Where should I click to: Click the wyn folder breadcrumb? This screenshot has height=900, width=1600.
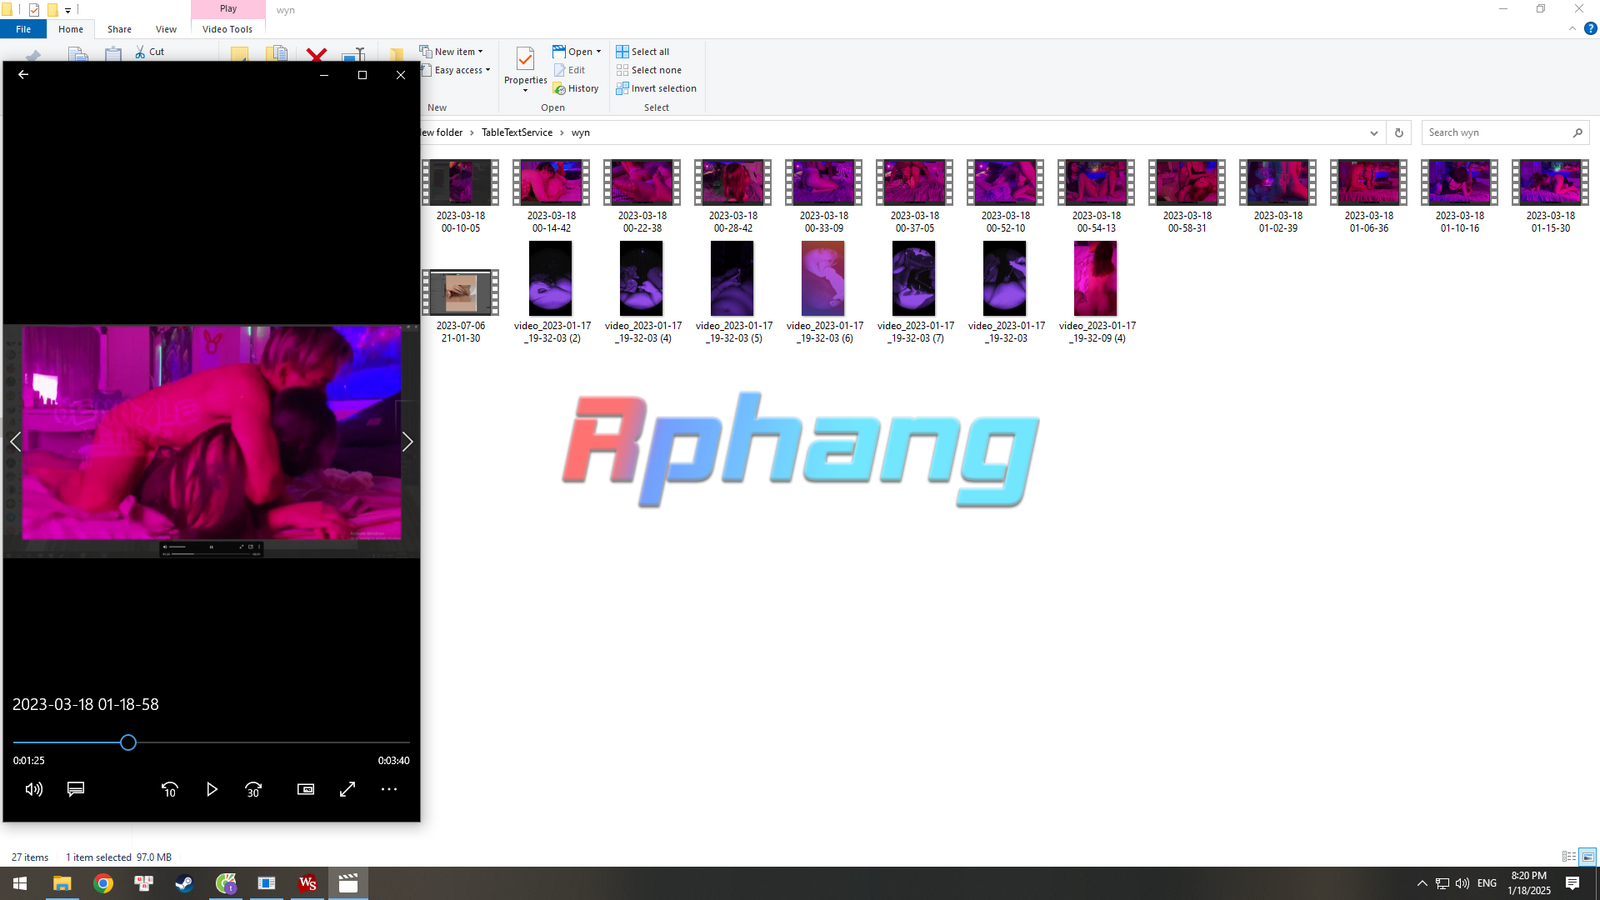coord(581,133)
